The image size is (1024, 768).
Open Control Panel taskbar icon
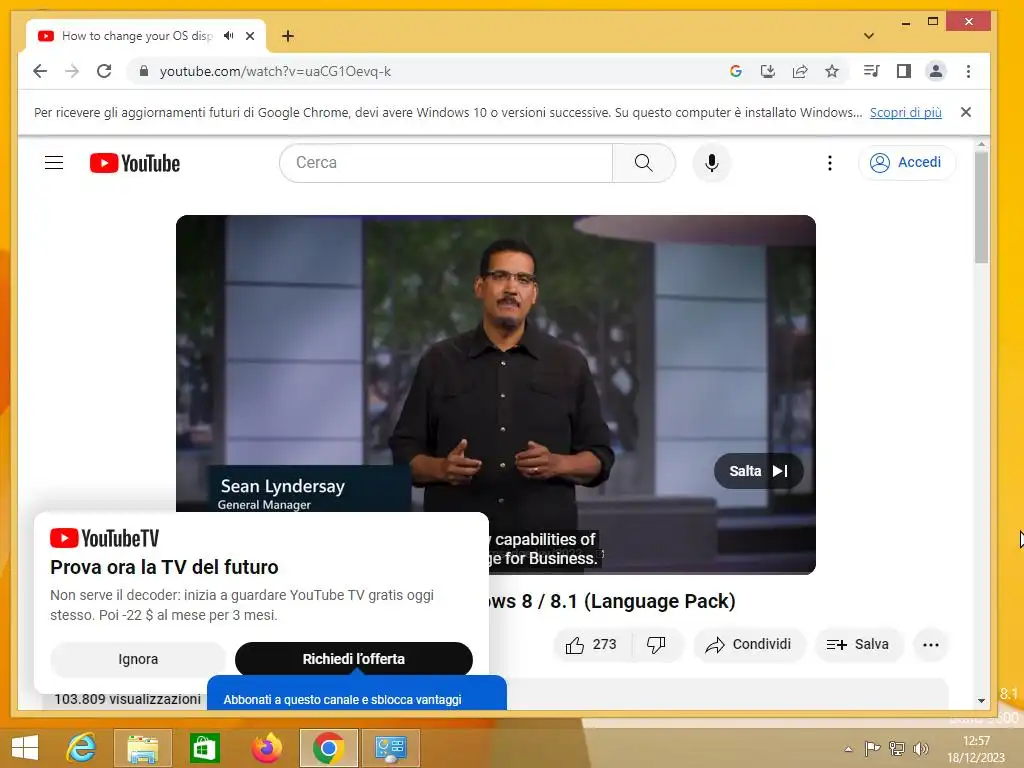pyautogui.click(x=391, y=748)
